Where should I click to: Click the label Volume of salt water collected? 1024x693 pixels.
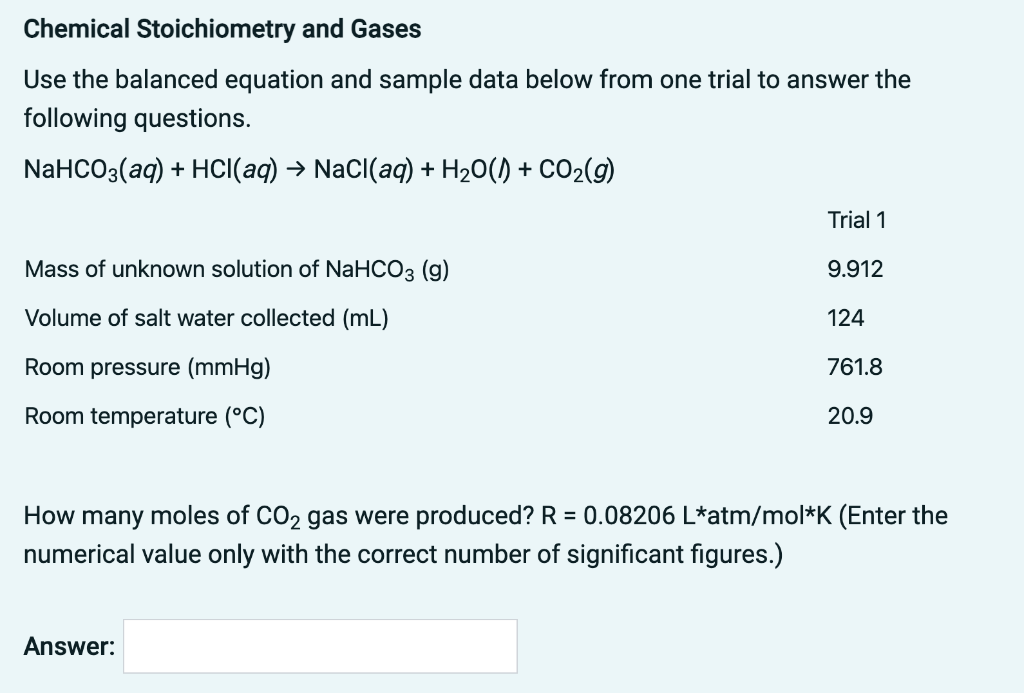207,318
